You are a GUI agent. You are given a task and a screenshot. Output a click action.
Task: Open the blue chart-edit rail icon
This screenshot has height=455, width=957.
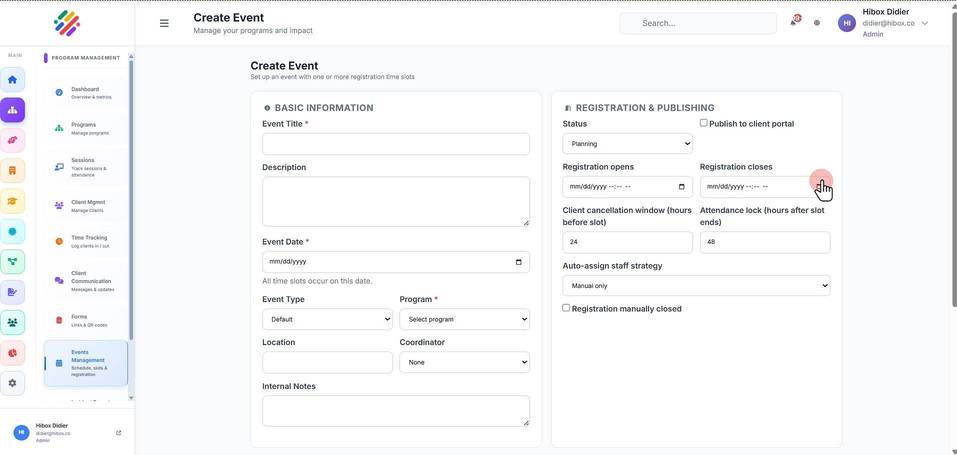tap(12, 292)
